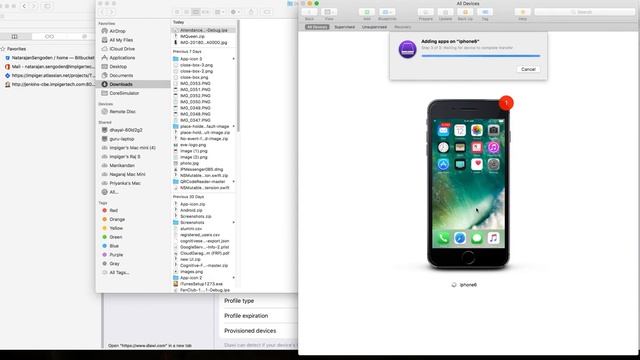The image size is (640, 360).
Task: Open the View toolbar control in Configurator
Action: tap(329, 12)
